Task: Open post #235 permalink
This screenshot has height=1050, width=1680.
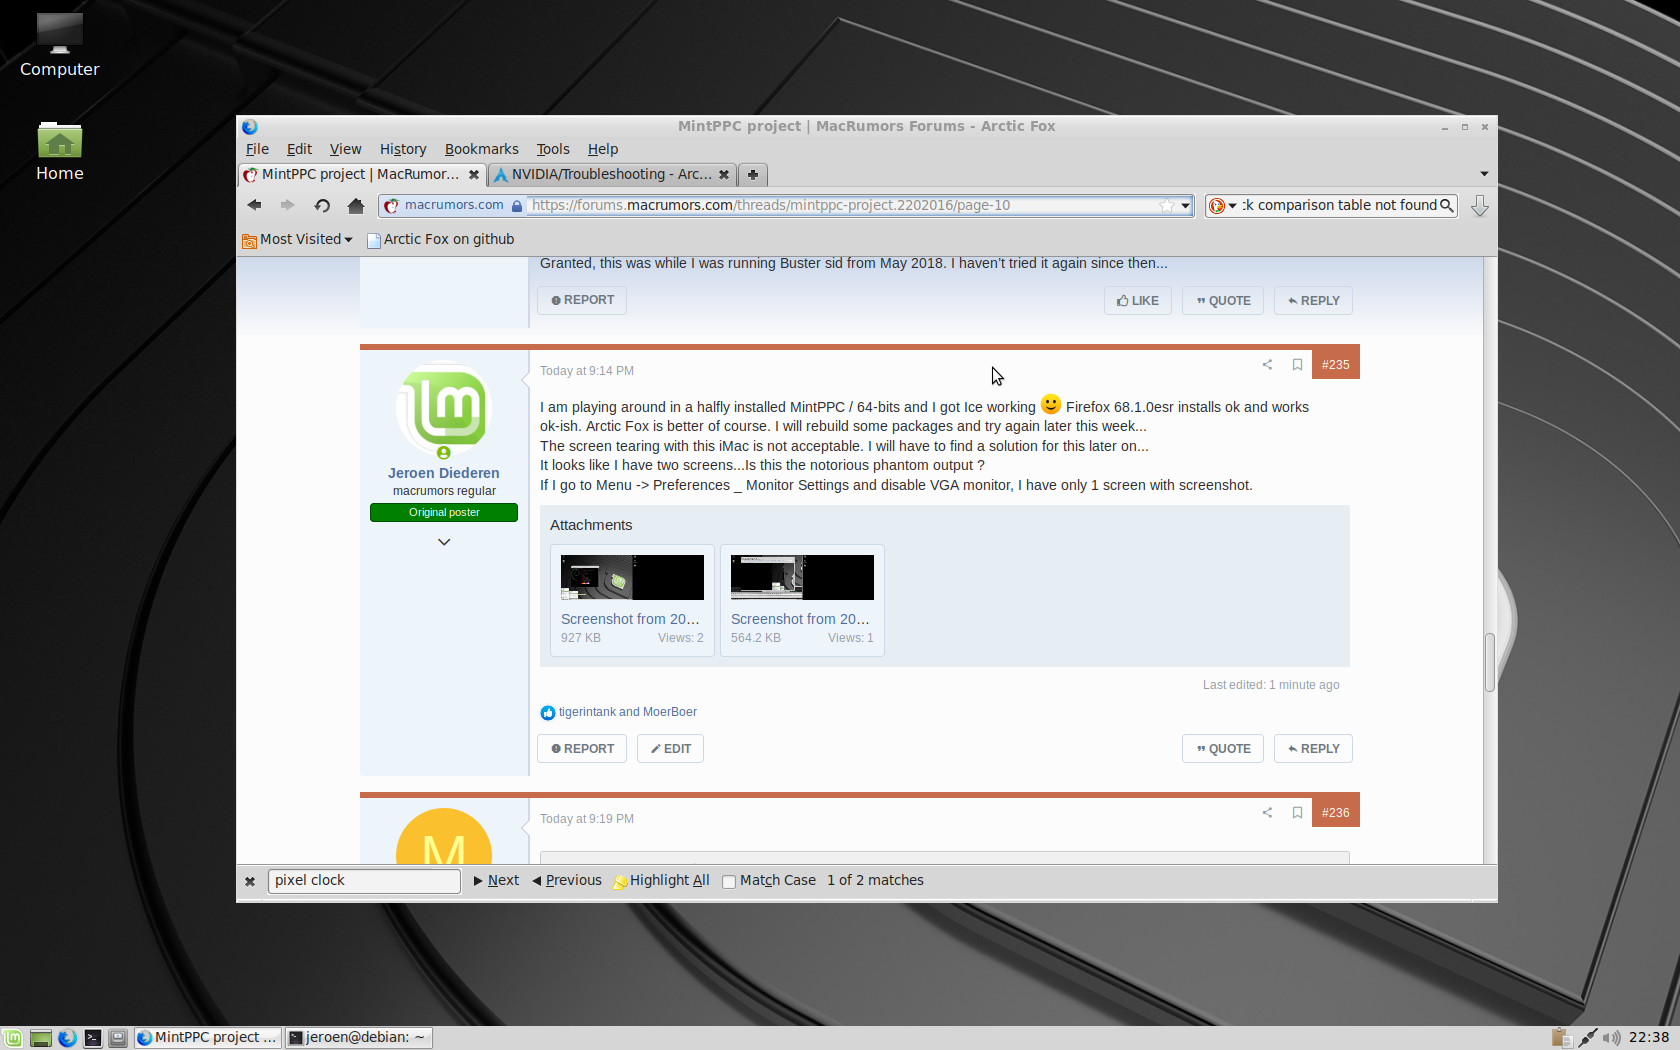Action: click(1335, 365)
